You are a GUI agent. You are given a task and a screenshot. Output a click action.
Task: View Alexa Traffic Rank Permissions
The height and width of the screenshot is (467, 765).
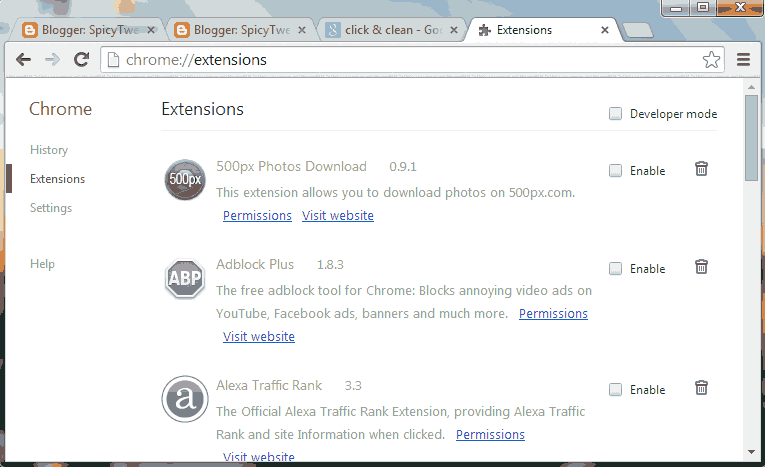coord(490,434)
